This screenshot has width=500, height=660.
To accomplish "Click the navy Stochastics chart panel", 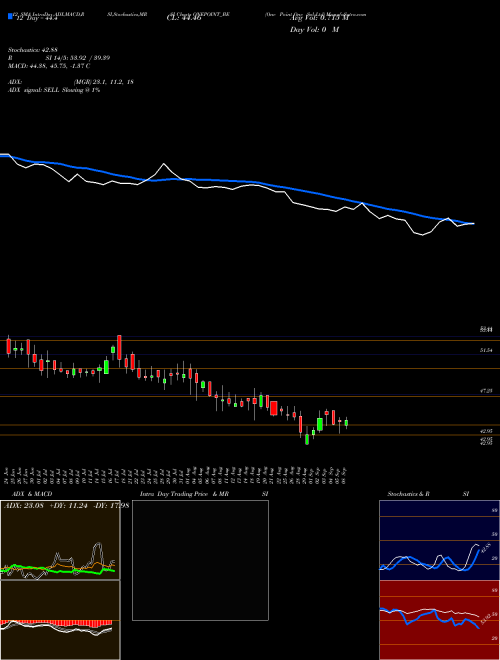I will 439,540.
